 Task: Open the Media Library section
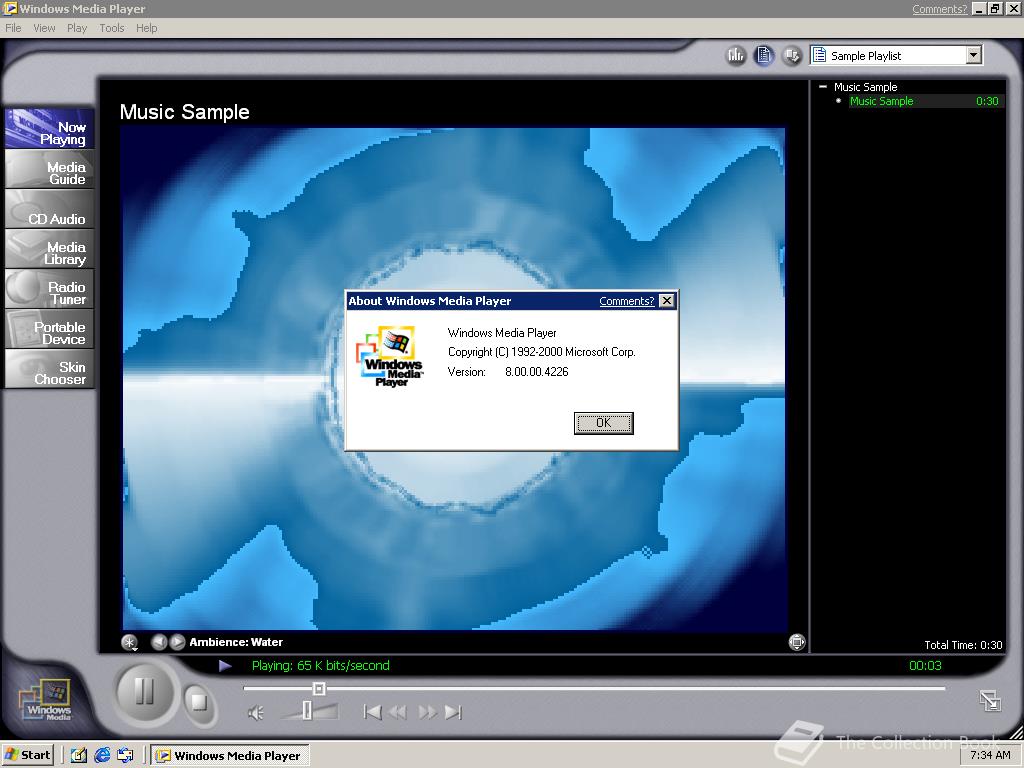[x=50, y=249]
